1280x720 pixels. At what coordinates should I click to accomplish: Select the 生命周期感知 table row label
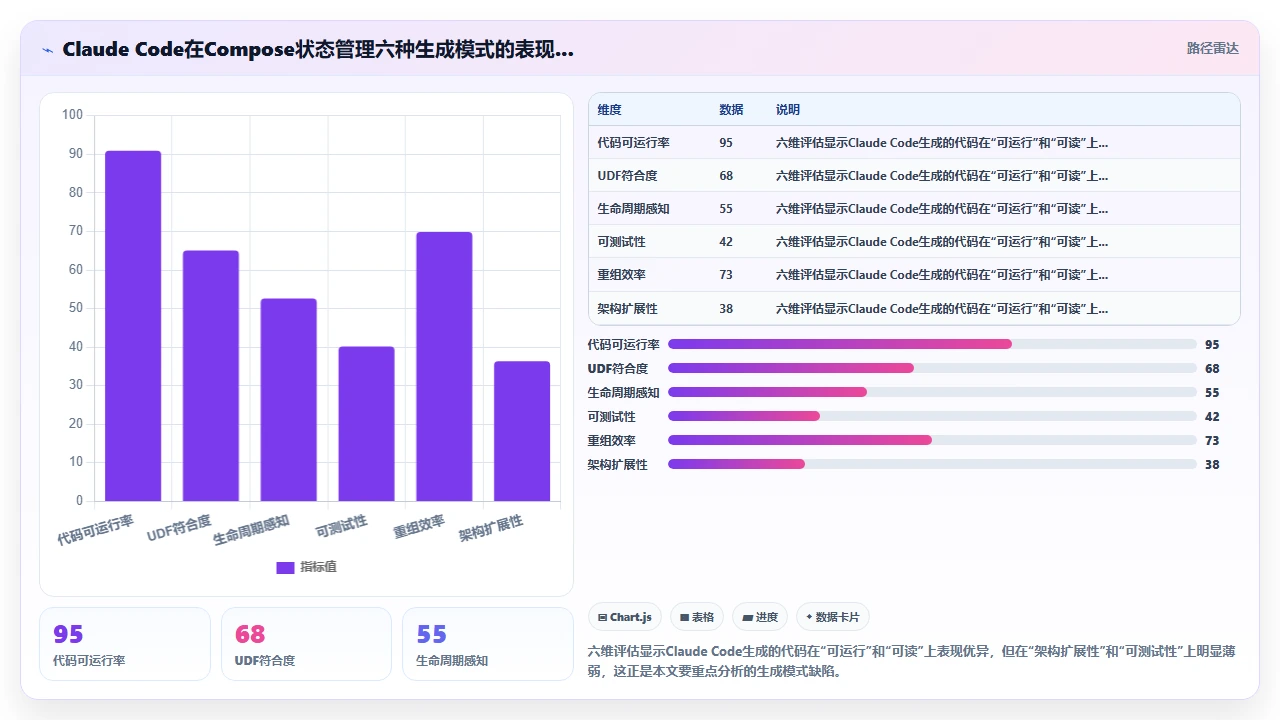coord(634,209)
